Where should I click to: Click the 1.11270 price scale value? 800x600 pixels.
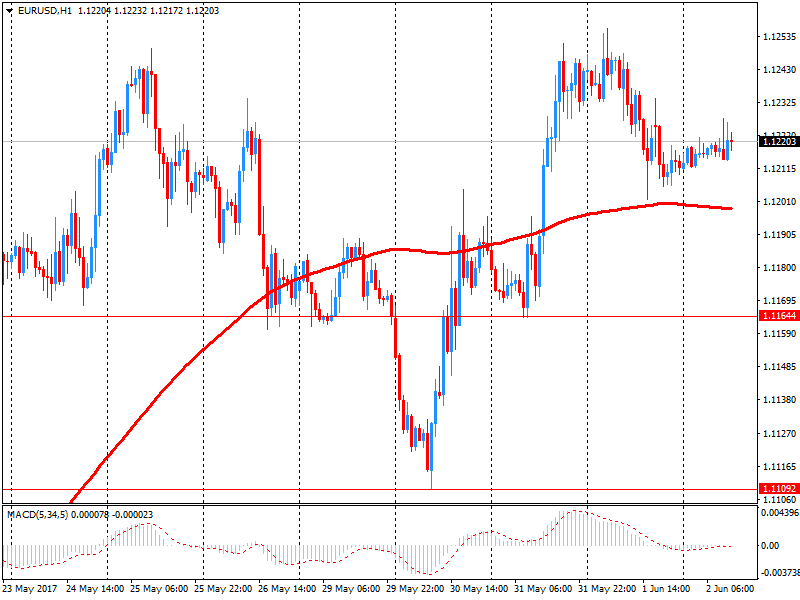(x=780, y=434)
